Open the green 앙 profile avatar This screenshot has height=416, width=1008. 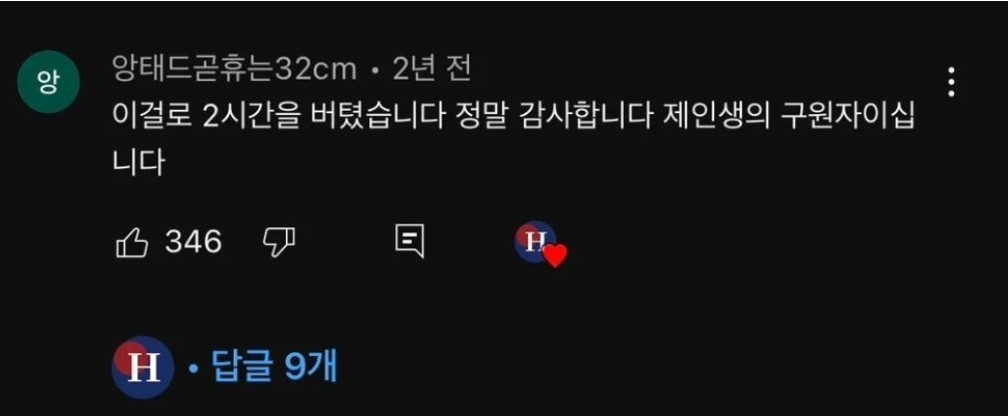point(48,82)
